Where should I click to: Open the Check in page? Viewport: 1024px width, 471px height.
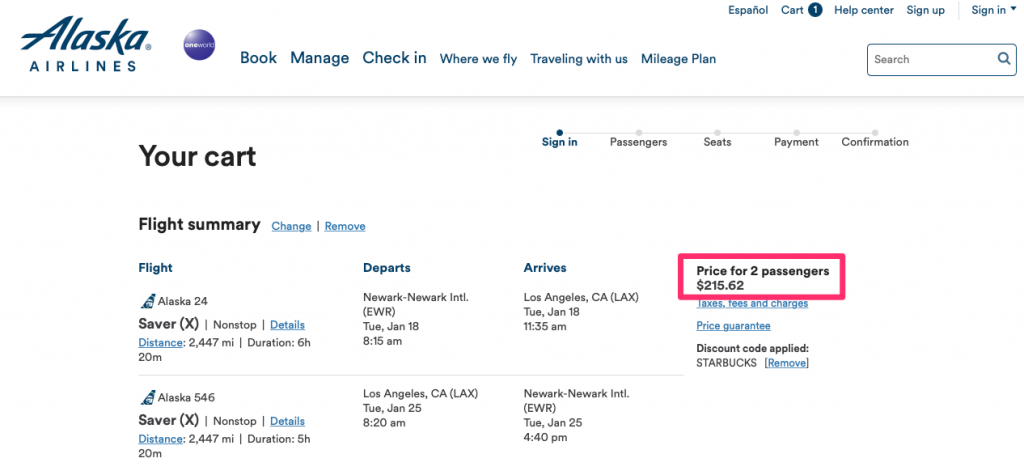coord(394,58)
